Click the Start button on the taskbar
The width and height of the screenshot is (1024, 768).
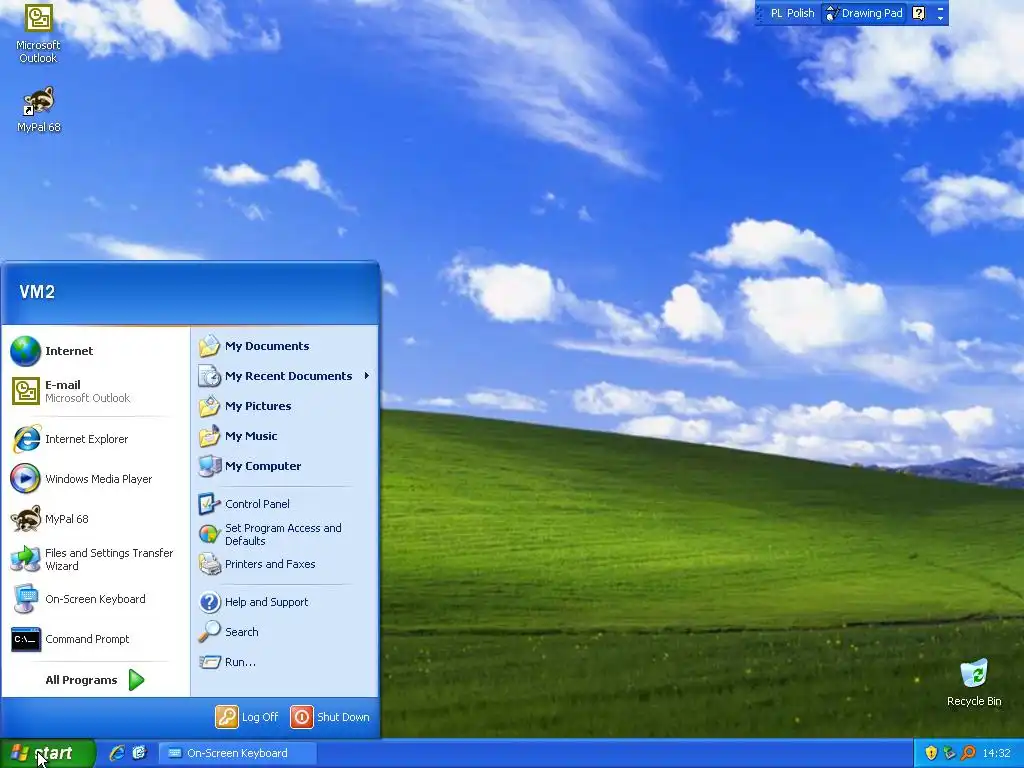(x=47, y=753)
